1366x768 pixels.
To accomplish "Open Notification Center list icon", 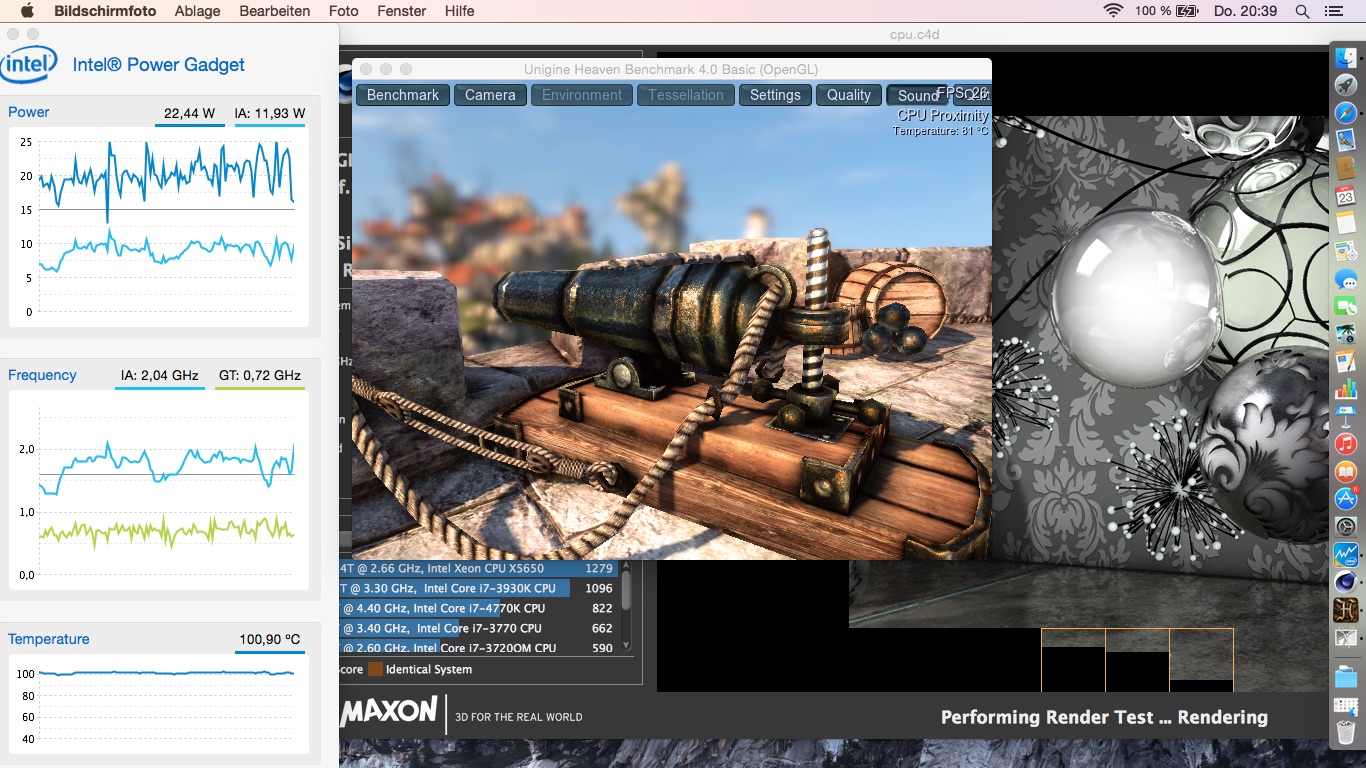I will pyautogui.click(x=1334, y=11).
